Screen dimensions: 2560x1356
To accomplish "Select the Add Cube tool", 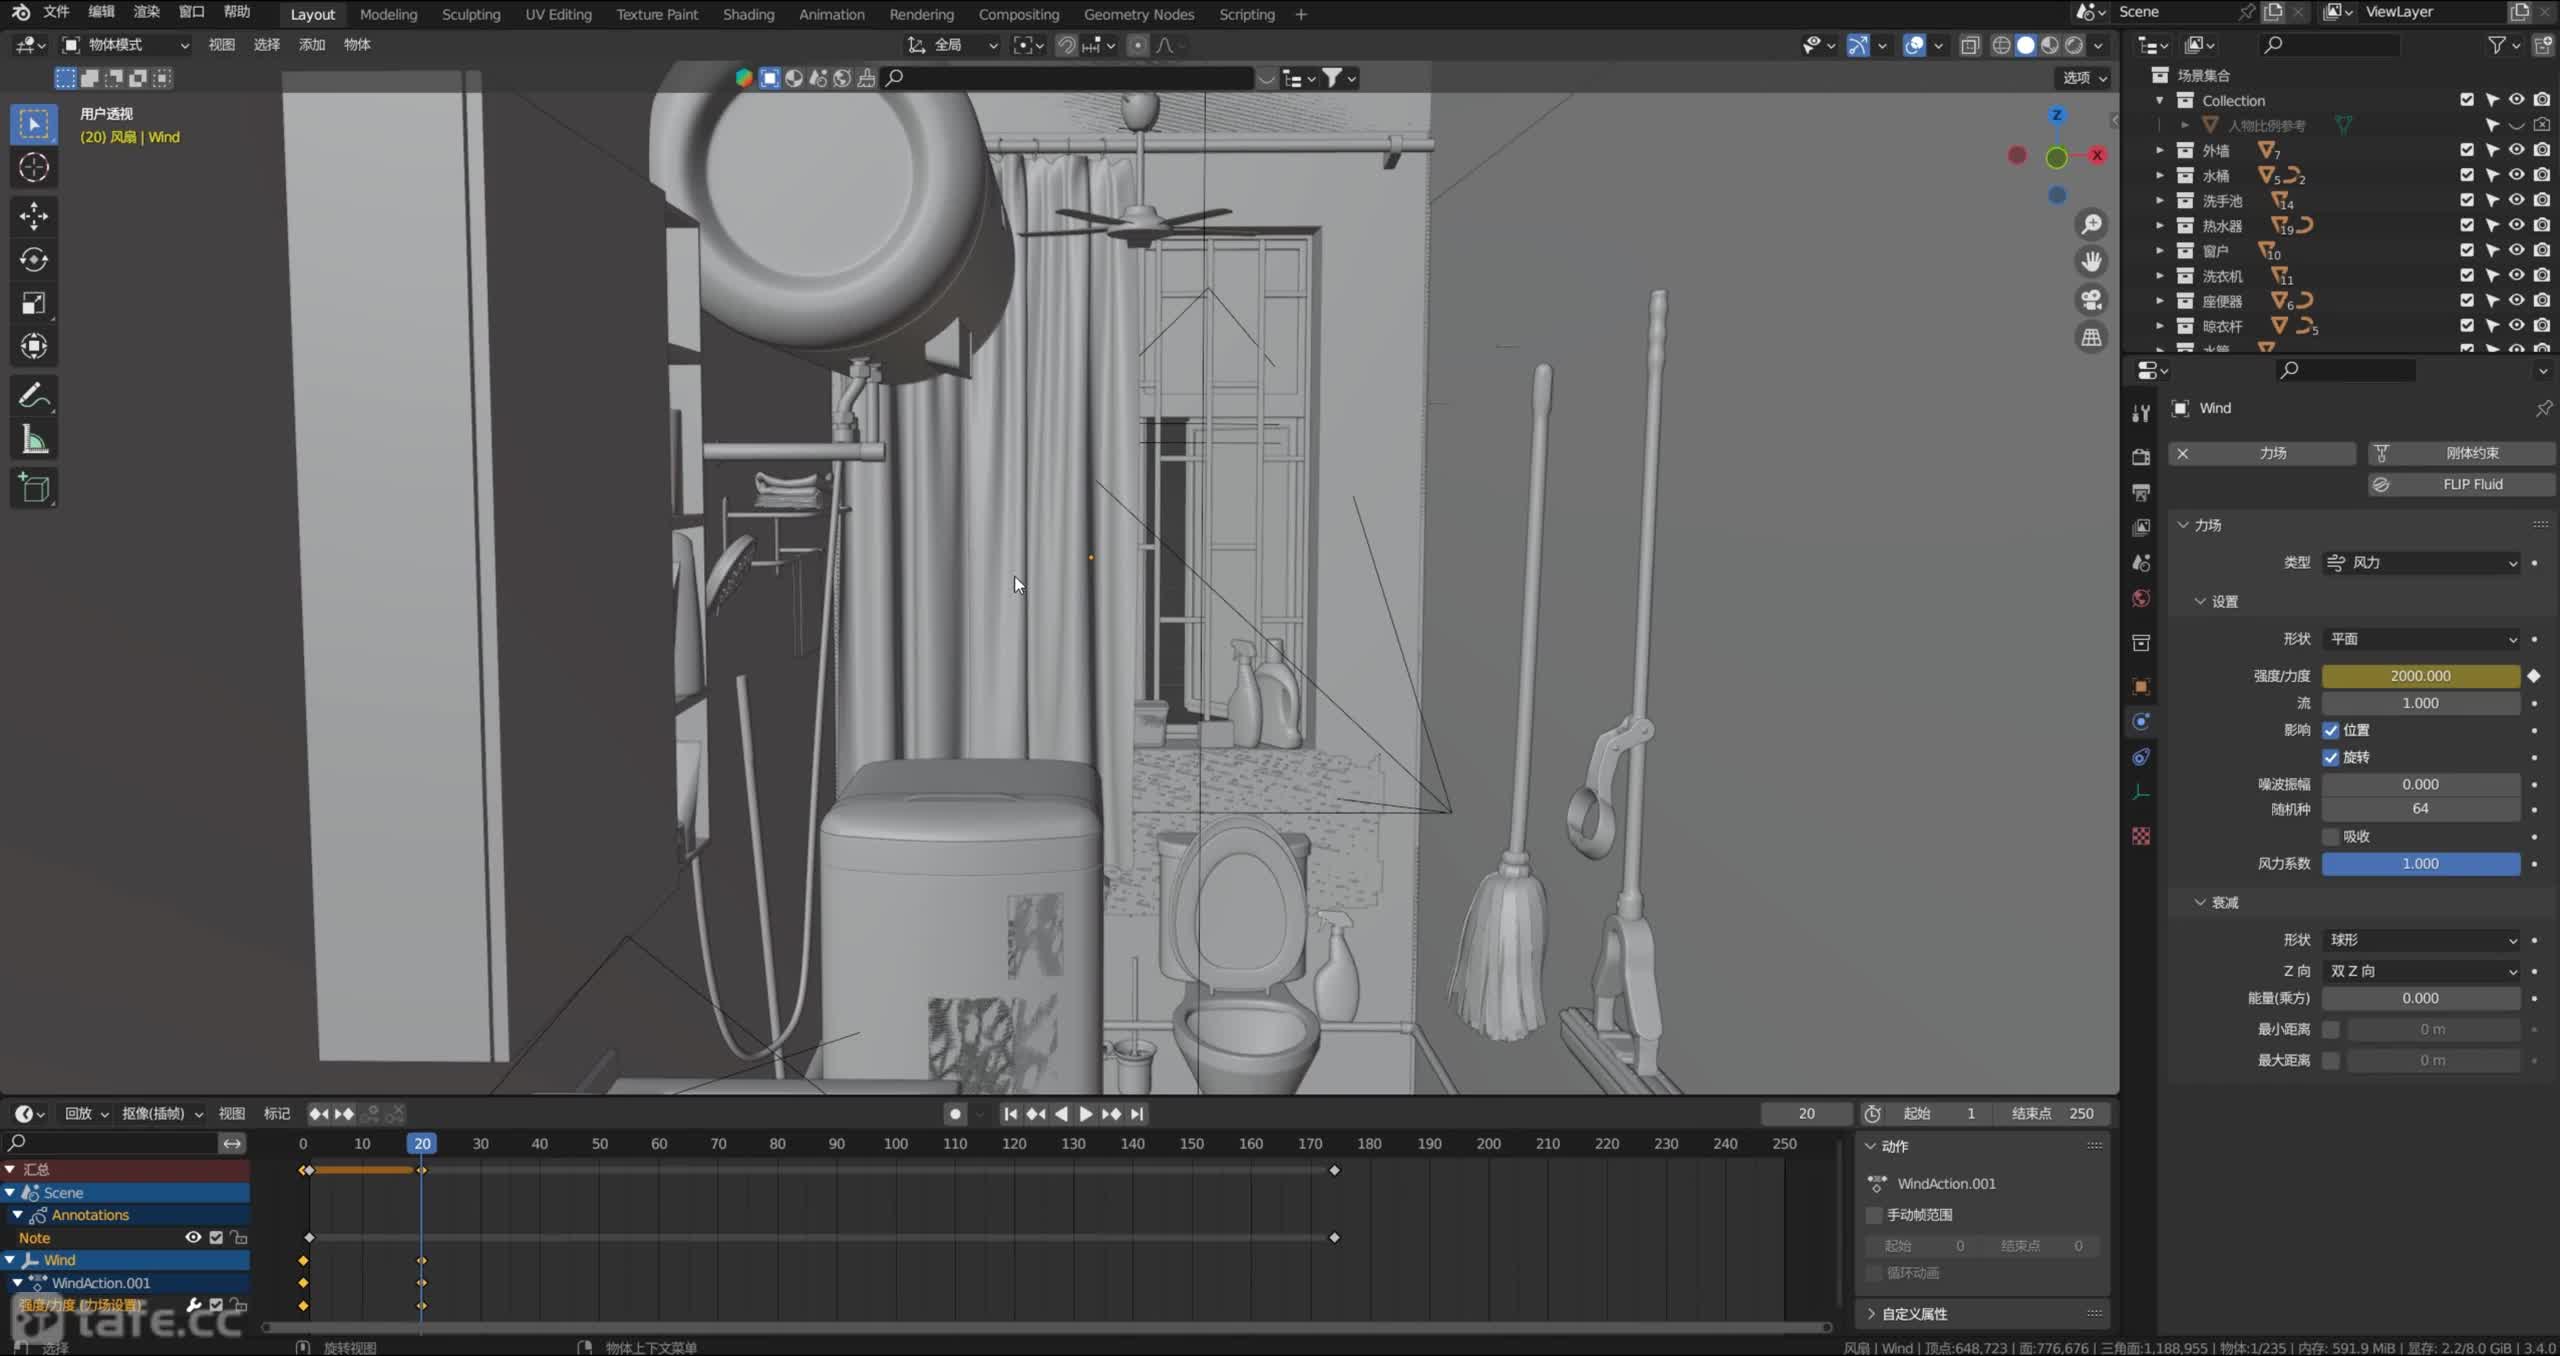I will tap(34, 488).
